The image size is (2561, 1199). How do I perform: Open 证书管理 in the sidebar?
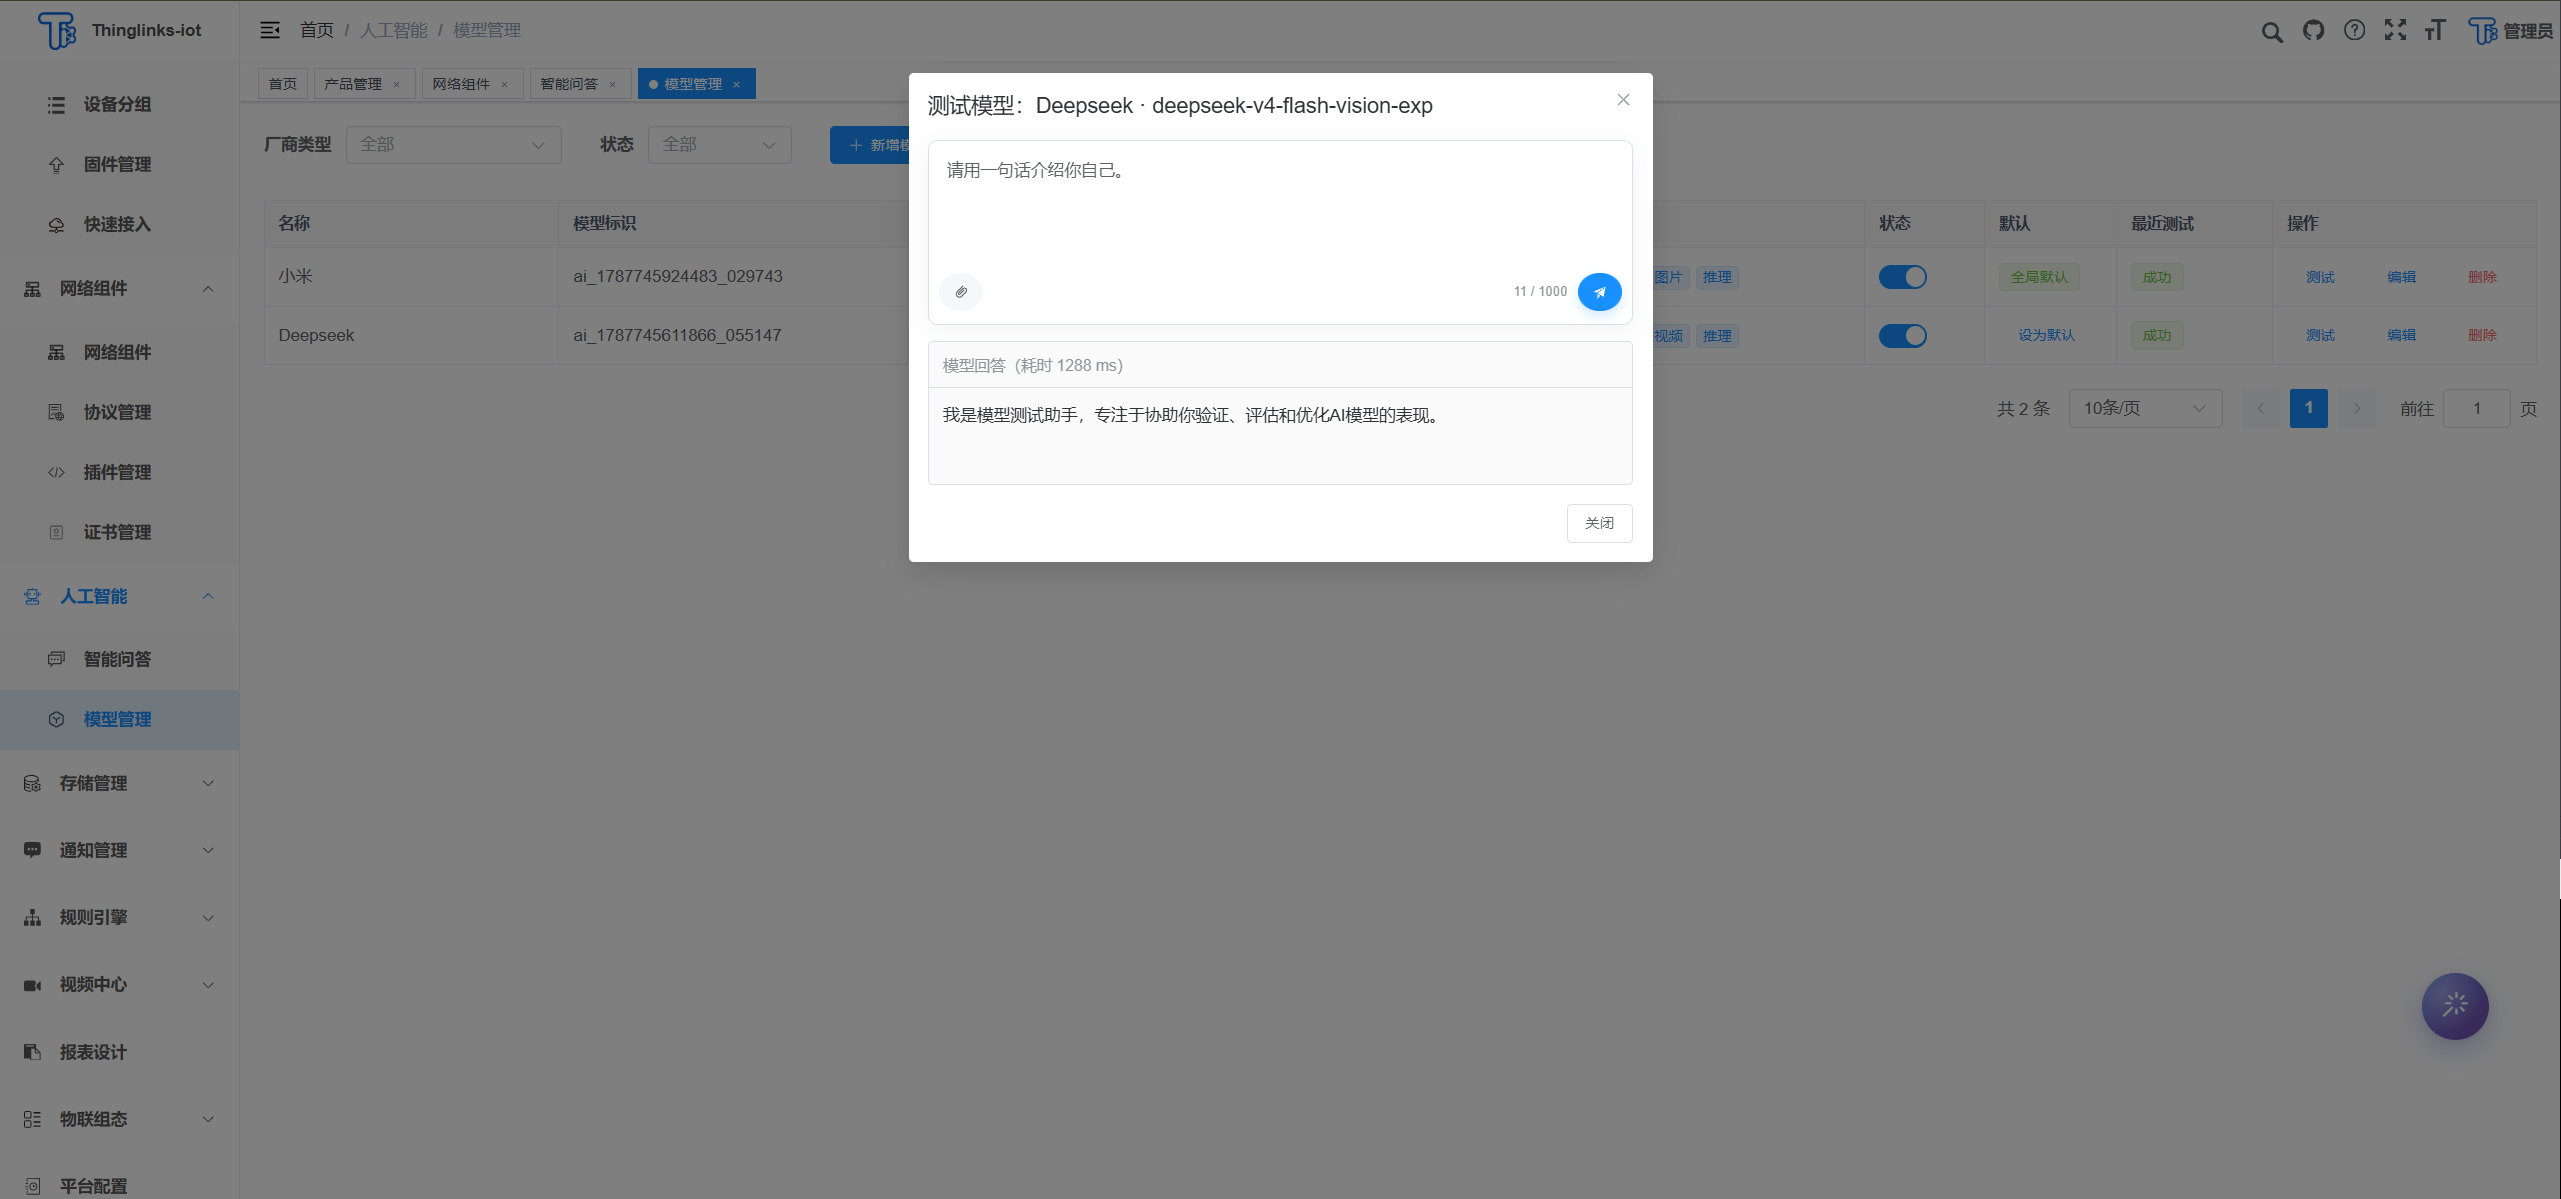click(119, 532)
